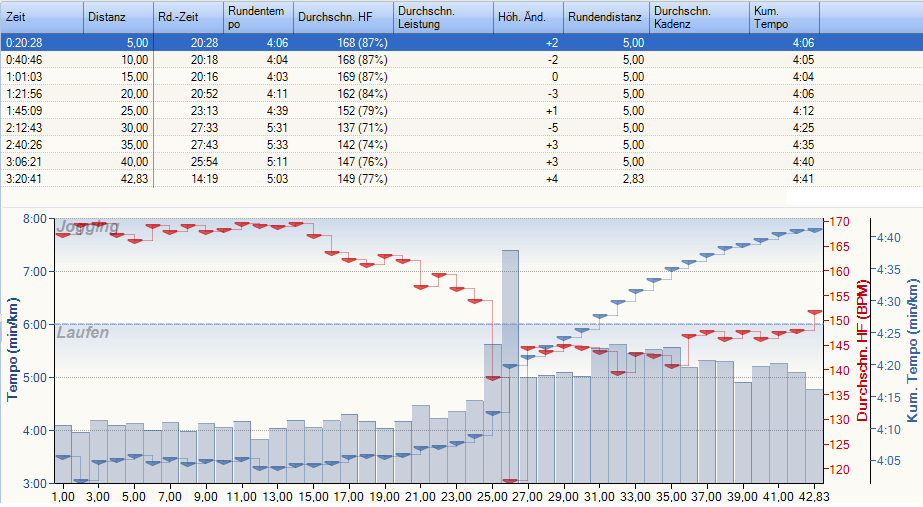
Task: Click heart rate cell 162 (84%)
Action: point(362,94)
